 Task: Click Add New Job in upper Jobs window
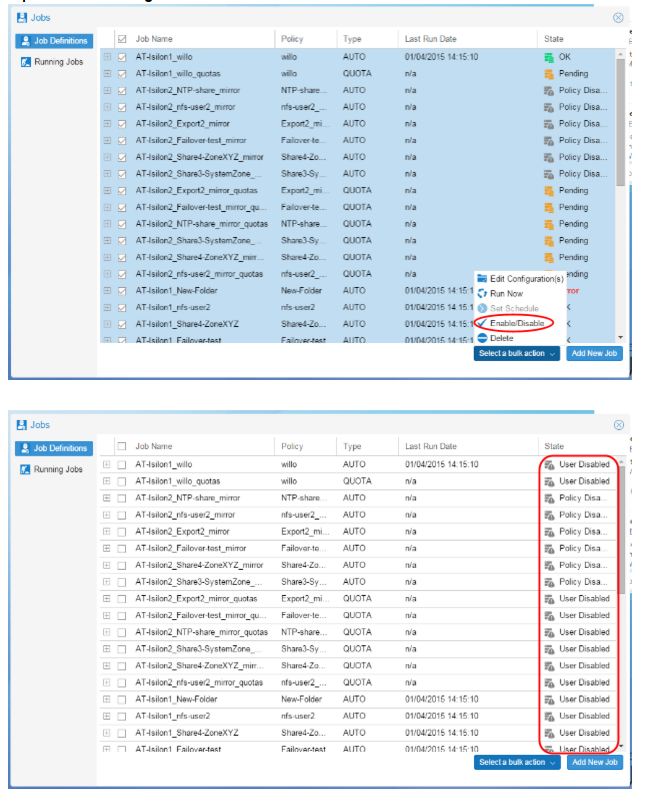[x=594, y=353]
